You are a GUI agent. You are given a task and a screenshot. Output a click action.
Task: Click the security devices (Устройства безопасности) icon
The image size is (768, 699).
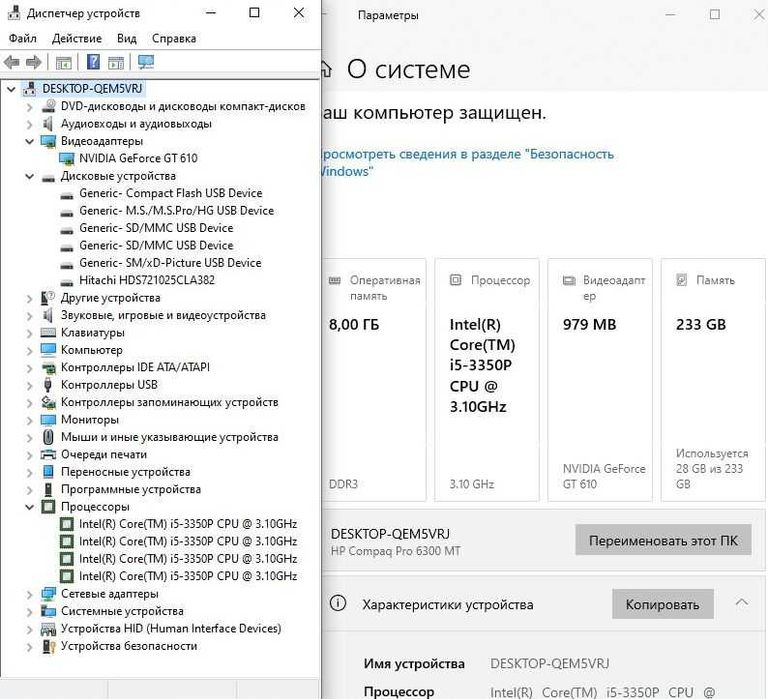click(x=48, y=646)
